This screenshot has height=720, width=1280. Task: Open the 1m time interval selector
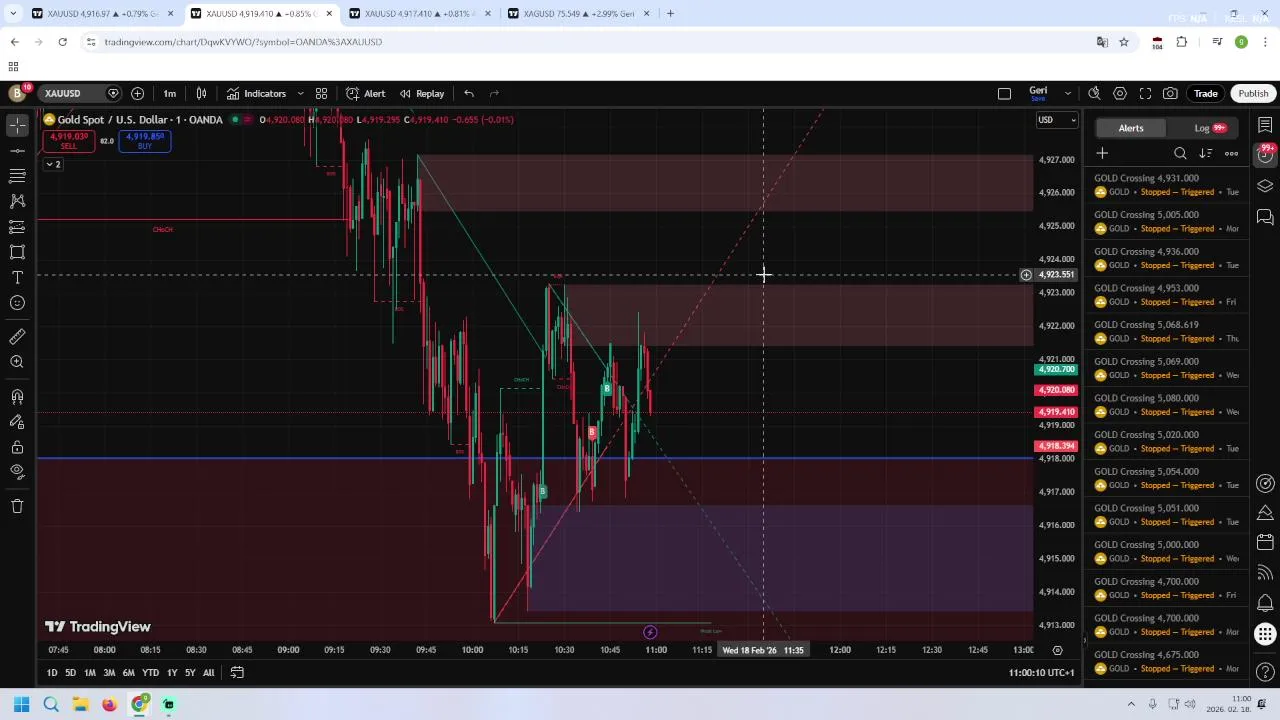coord(170,93)
